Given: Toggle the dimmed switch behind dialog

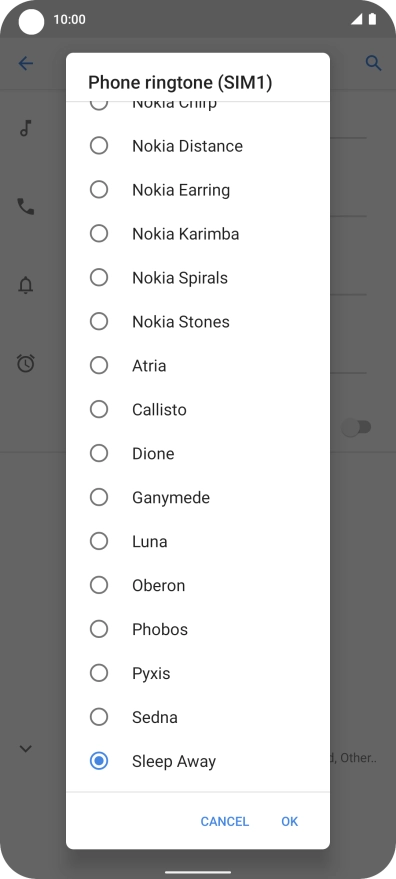Looking at the screenshot, I should tap(357, 428).
